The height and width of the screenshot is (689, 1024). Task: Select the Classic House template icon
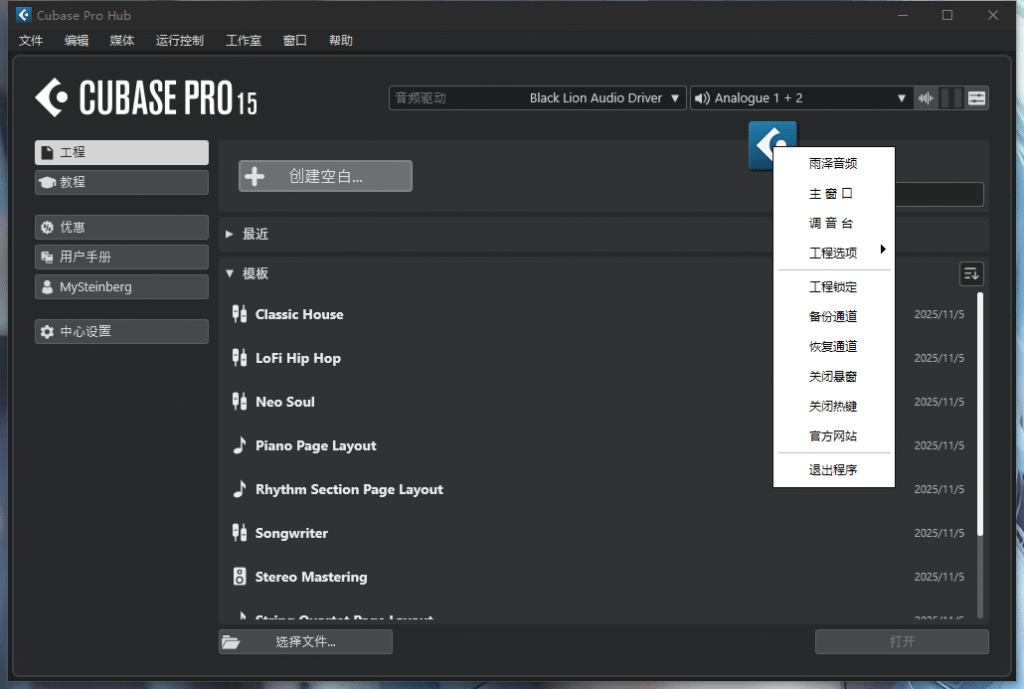240,313
